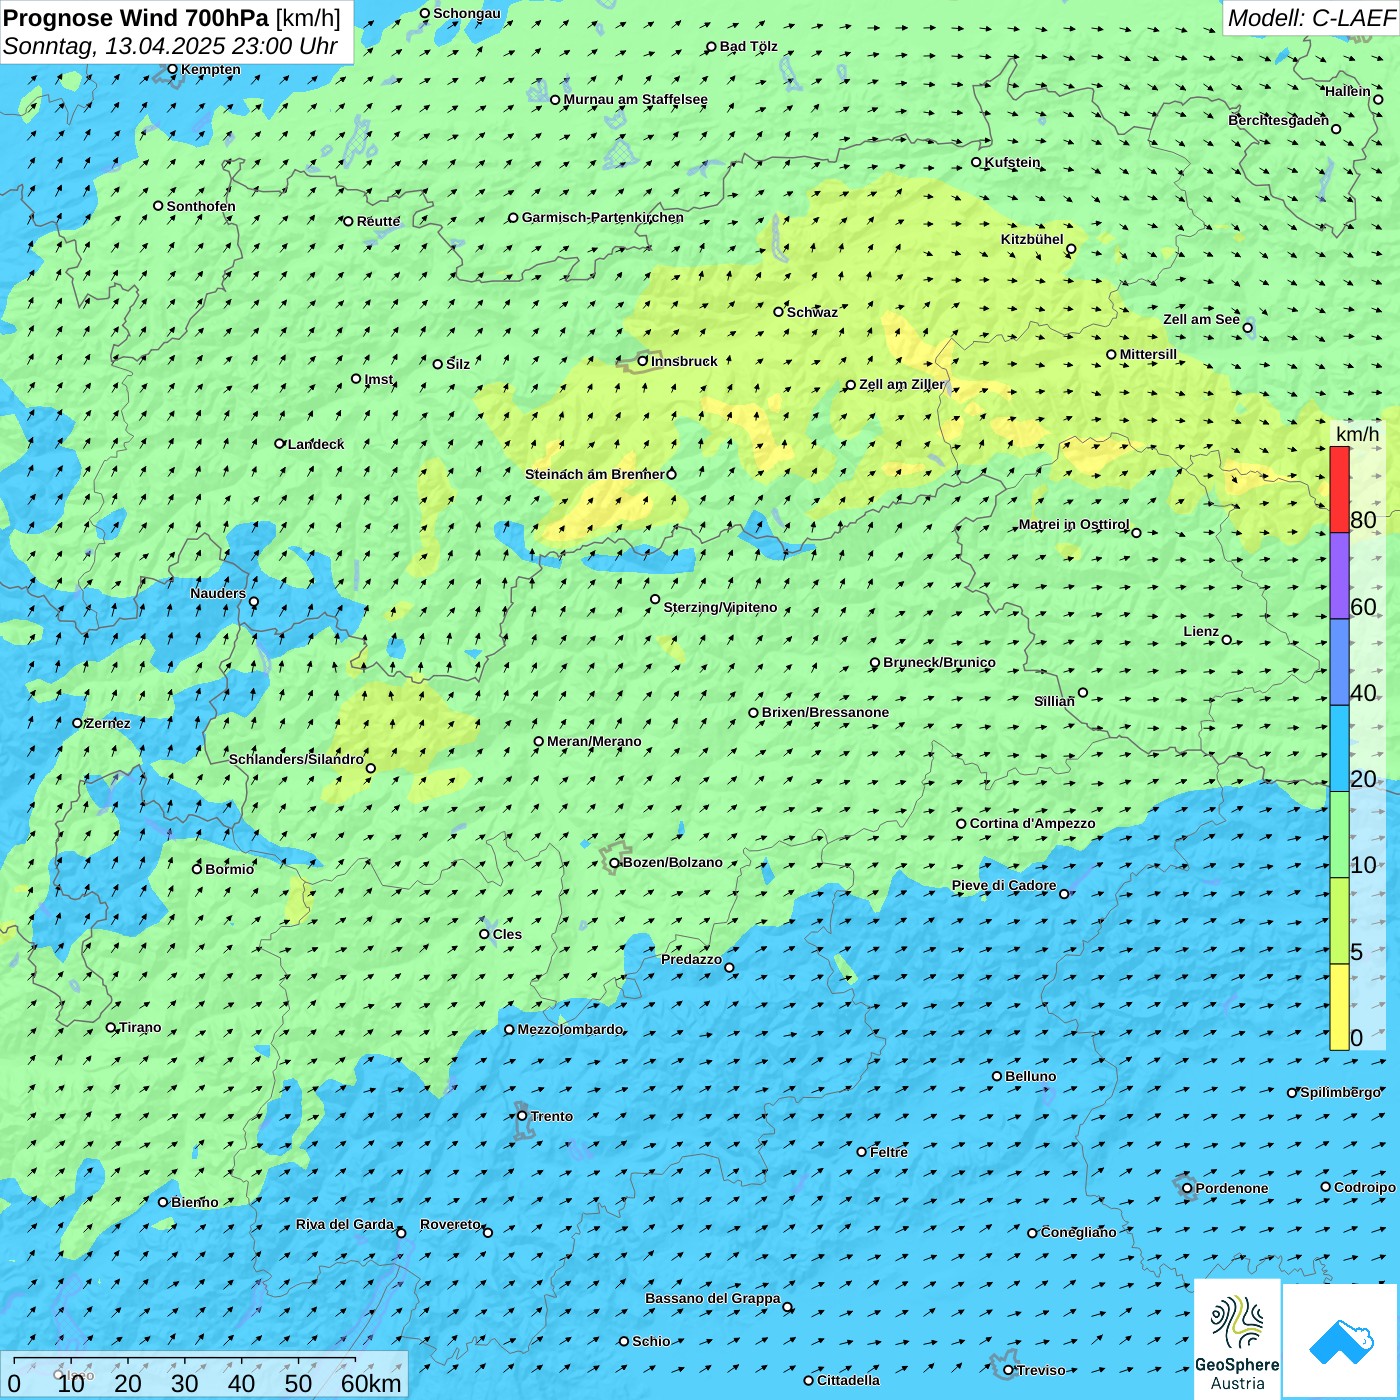
Task: Click the yellow 0–5 km/h legend swatch
Action: click(x=1339, y=1007)
